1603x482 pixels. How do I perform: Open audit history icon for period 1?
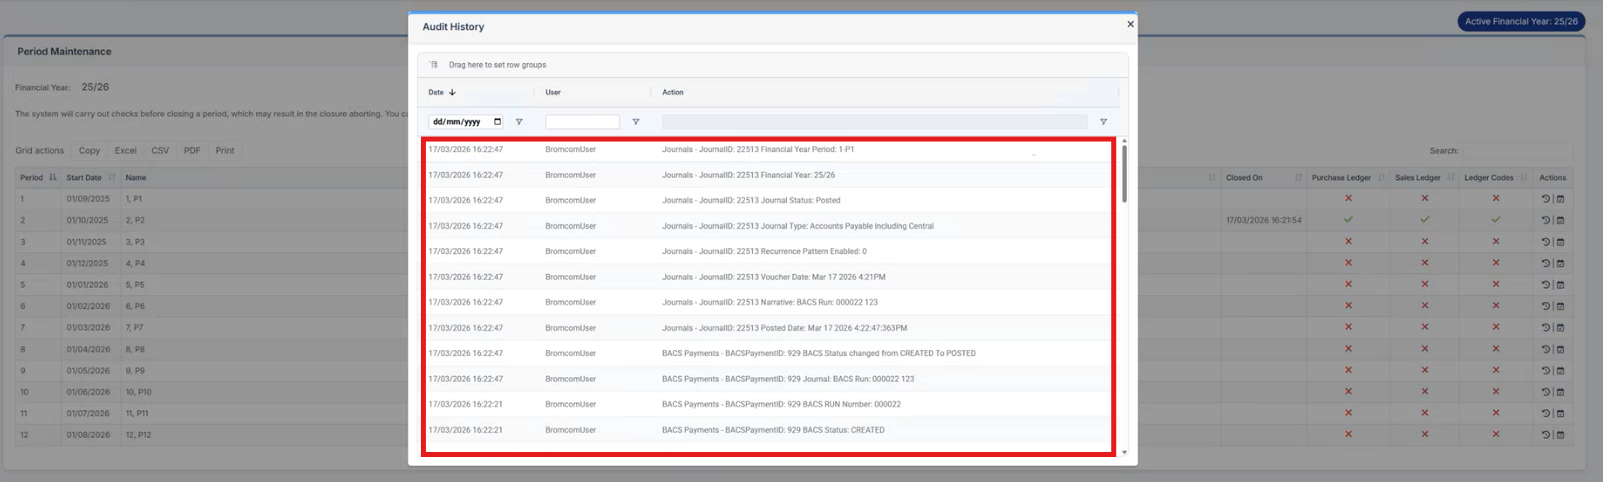(1545, 199)
